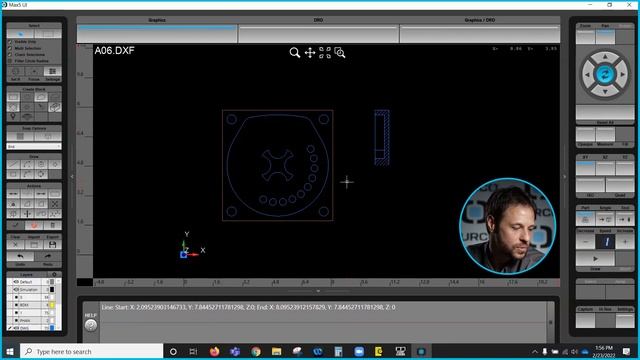Screen dimensions: 640x360
Task: Click the checkmark confirm icon in Actions
Action: coord(16,225)
